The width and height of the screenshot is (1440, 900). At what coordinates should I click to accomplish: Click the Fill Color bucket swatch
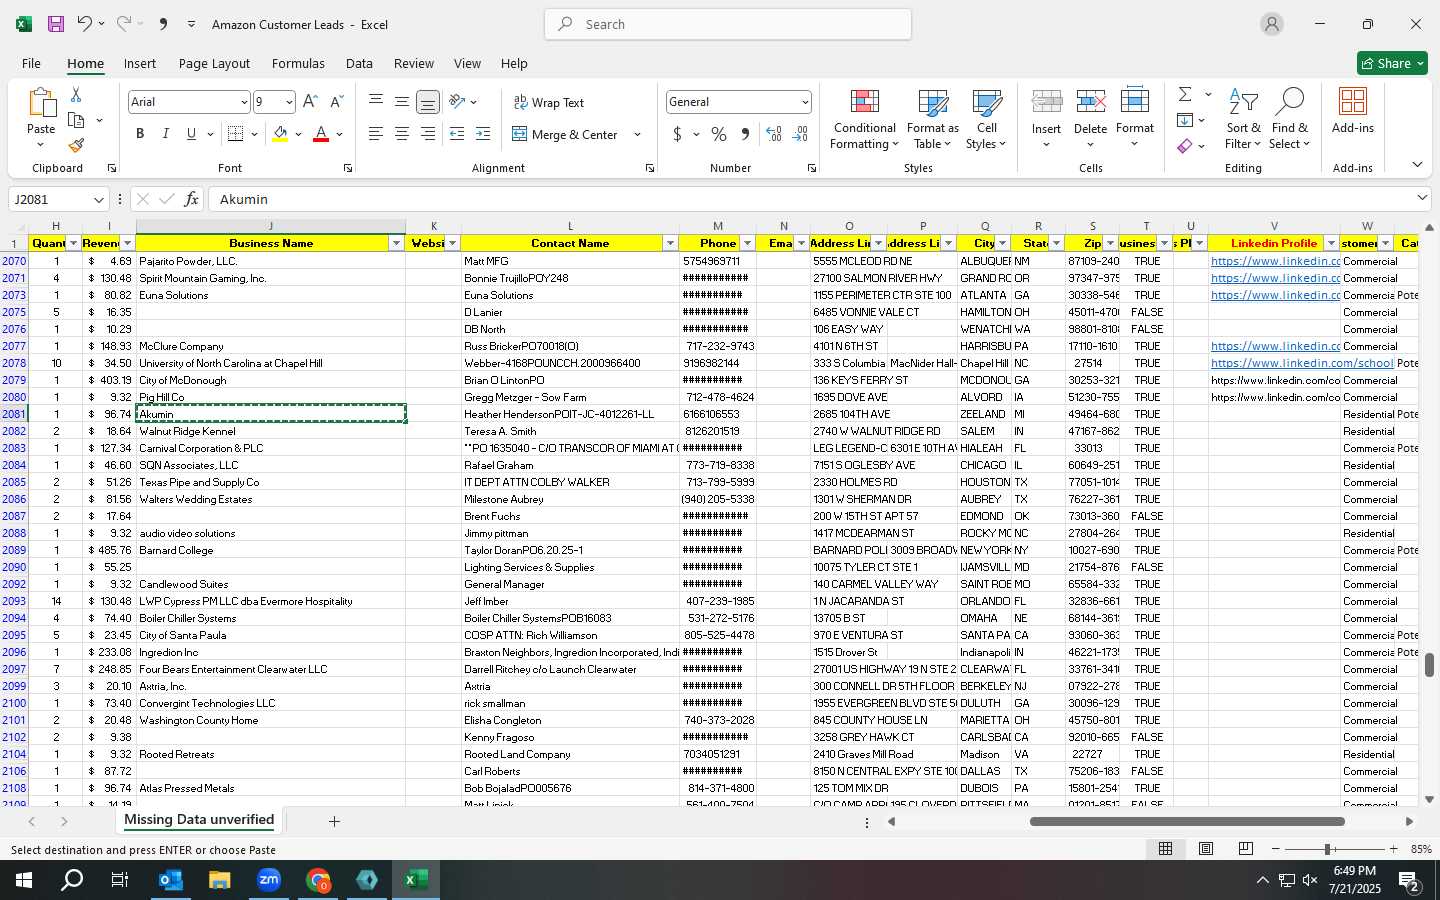pos(280,134)
